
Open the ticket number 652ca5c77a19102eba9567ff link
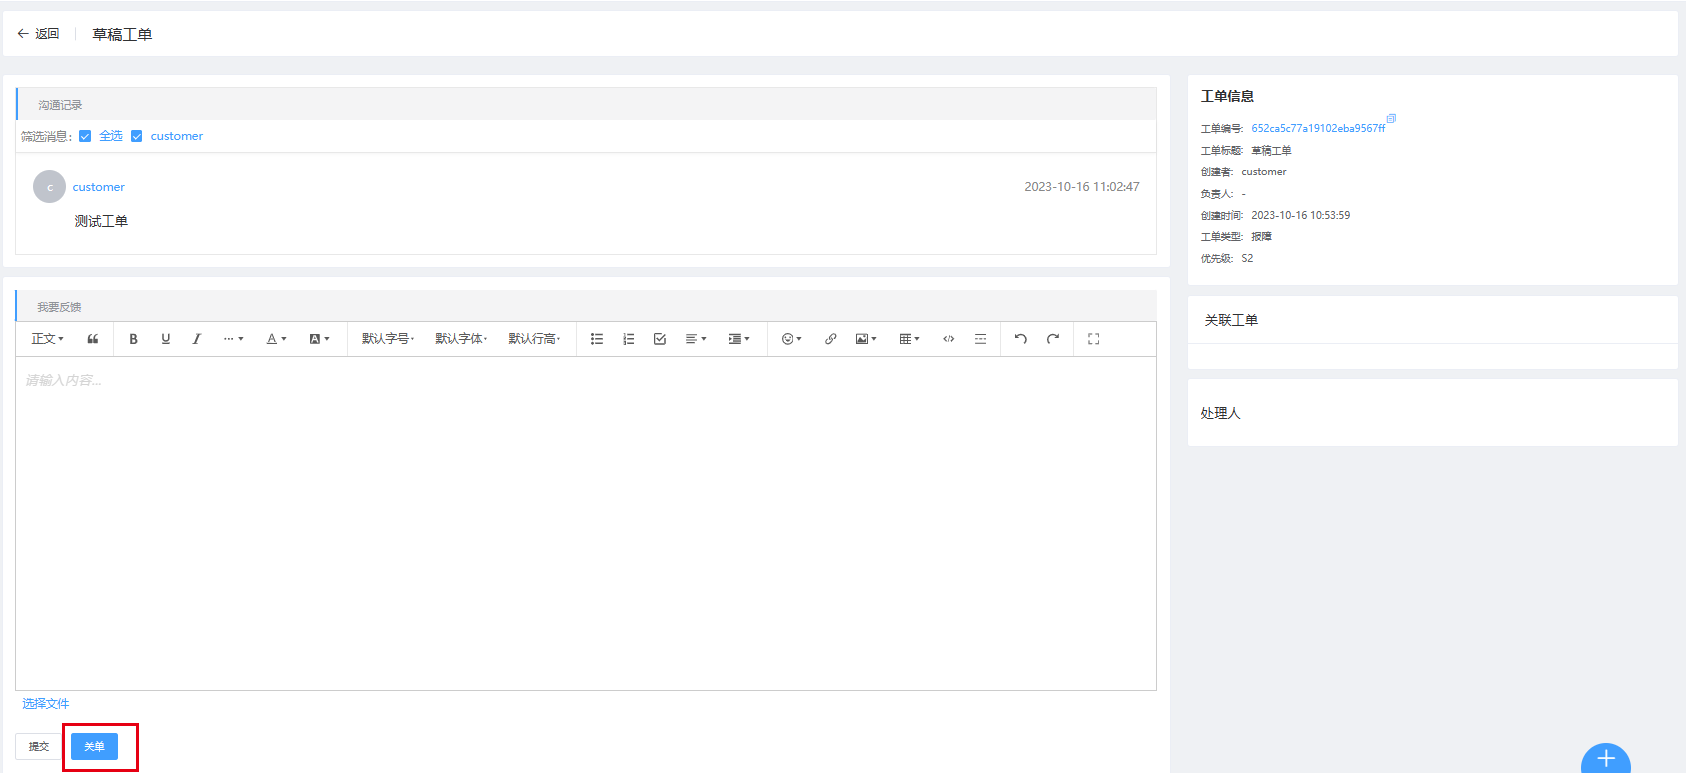pos(1318,128)
